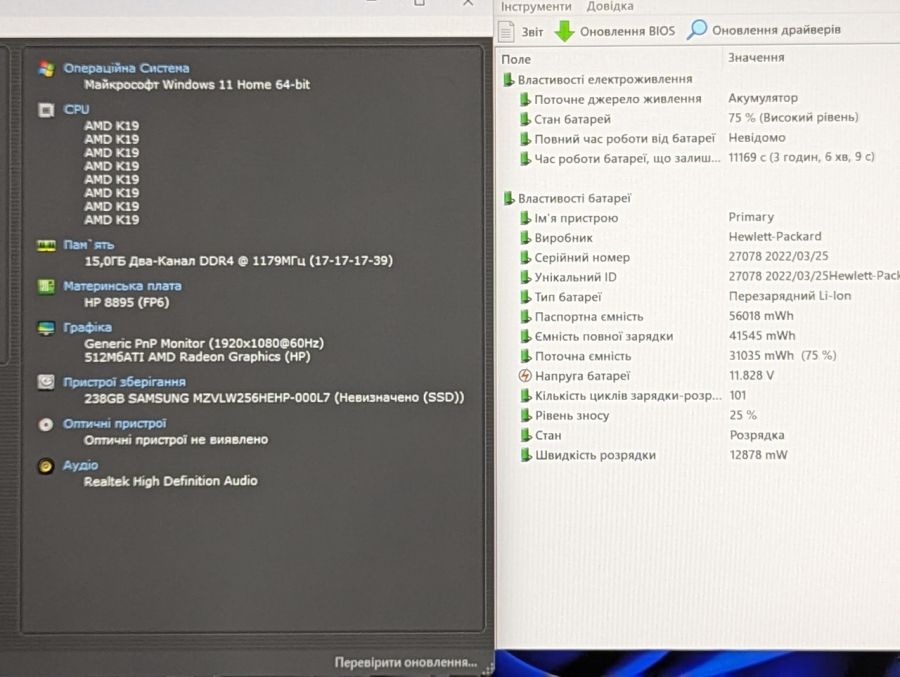The height and width of the screenshot is (677, 900).
Task: Click the 56018 mWh value
Action: point(761,316)
